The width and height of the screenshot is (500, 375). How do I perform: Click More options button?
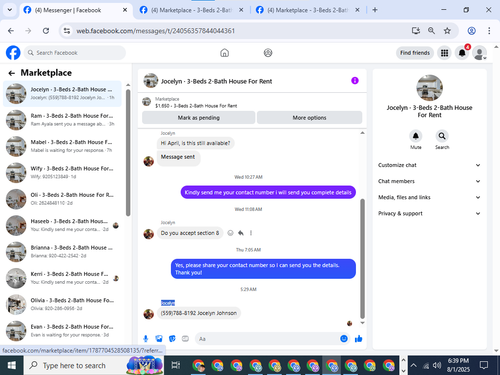[309, 118]
